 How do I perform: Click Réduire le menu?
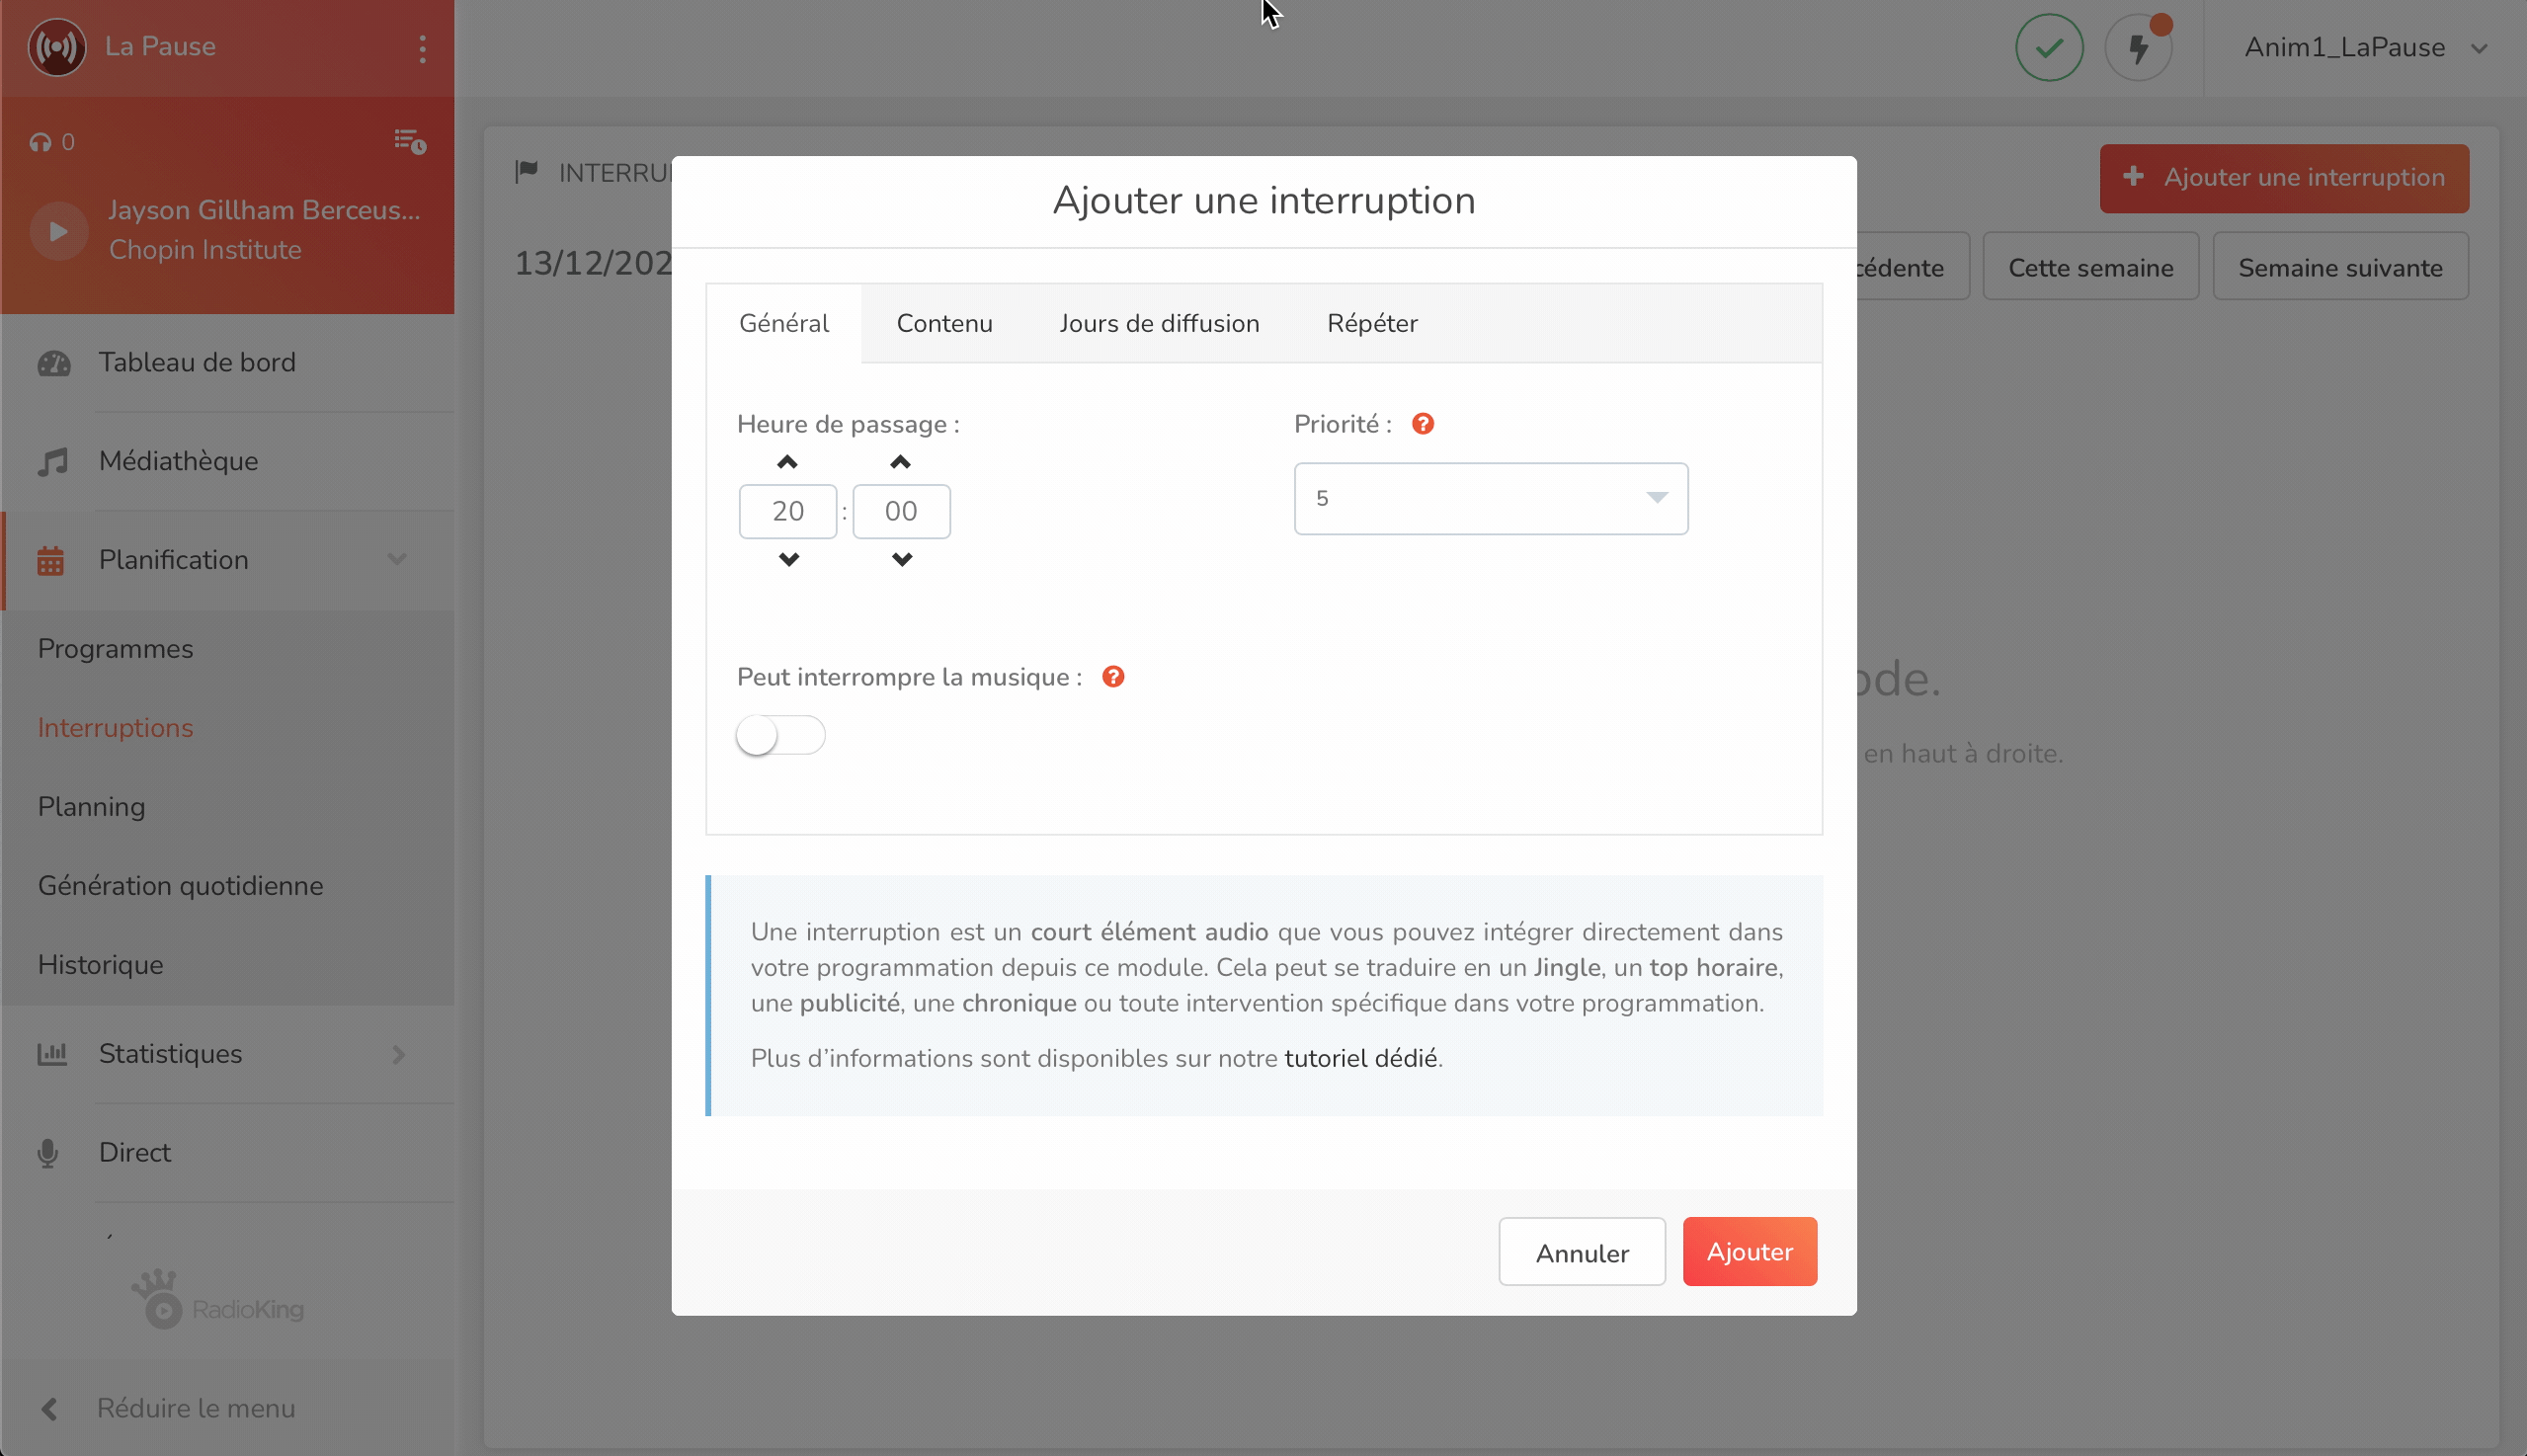[196, 1408]
